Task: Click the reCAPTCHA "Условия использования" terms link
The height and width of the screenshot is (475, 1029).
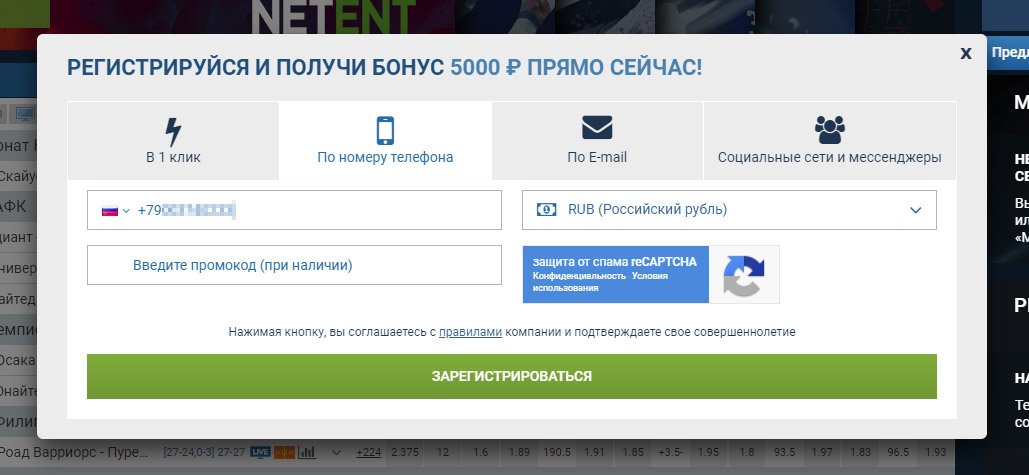Action: 650,276
